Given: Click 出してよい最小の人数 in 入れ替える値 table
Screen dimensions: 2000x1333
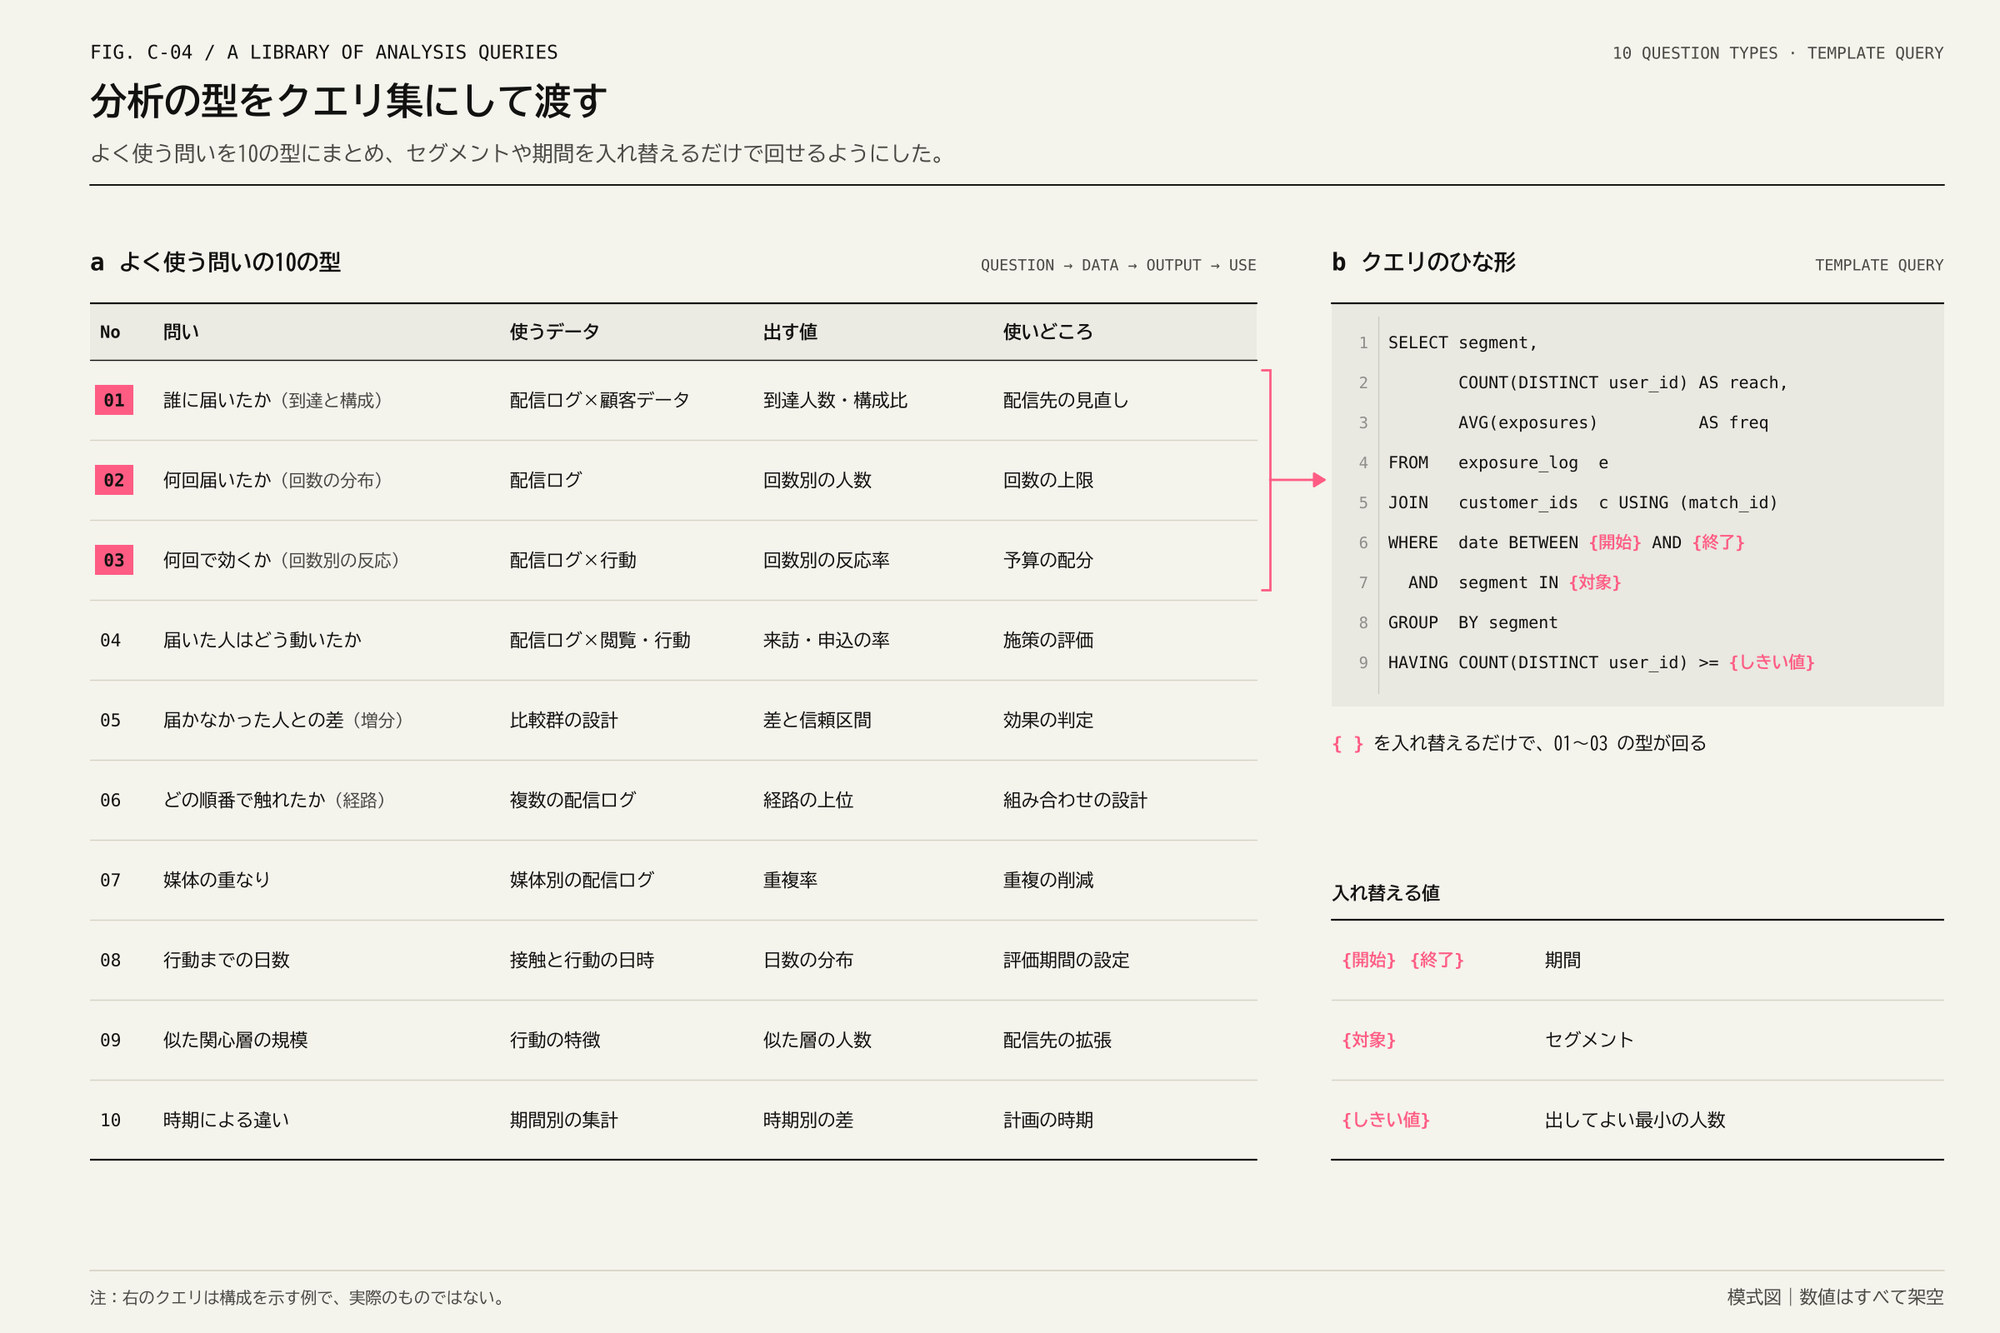Looking at the screenshot, I should coord(1635,1120).
